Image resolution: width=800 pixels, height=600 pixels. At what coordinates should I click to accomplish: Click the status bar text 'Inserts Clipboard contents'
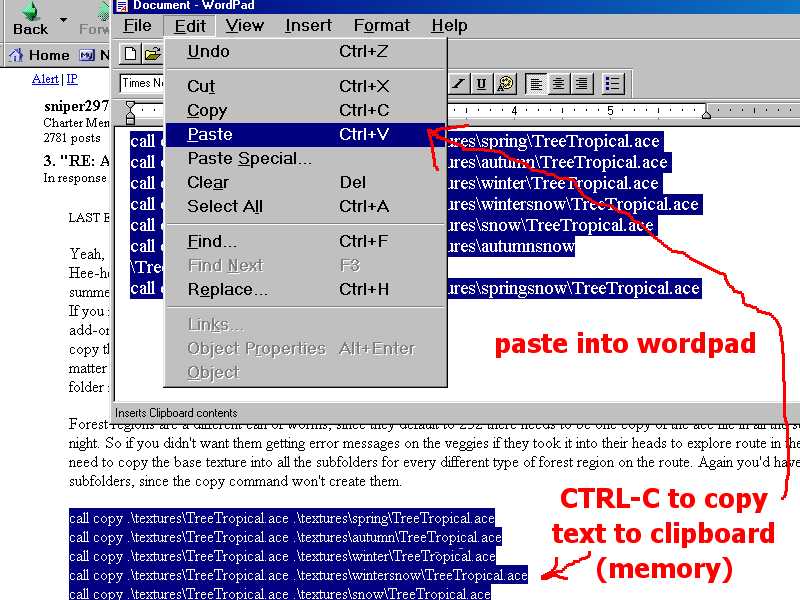coord(177,413)
